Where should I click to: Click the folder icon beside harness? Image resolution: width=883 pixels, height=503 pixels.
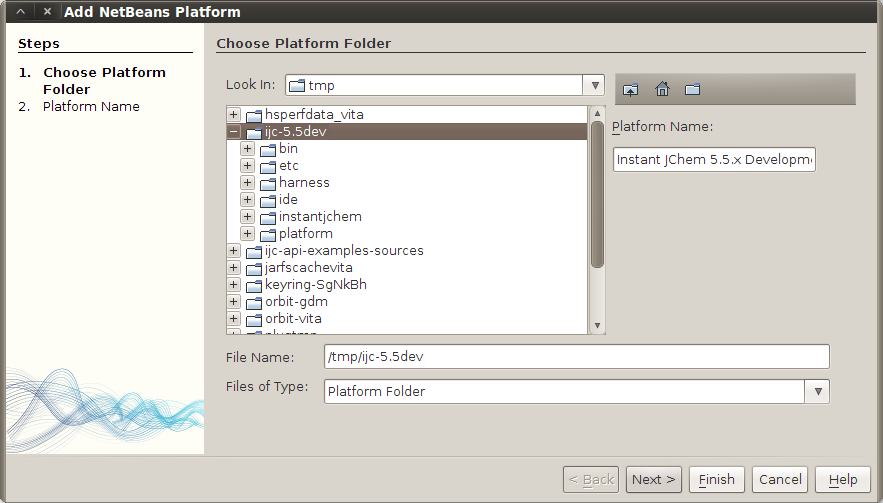pos(268,183)
